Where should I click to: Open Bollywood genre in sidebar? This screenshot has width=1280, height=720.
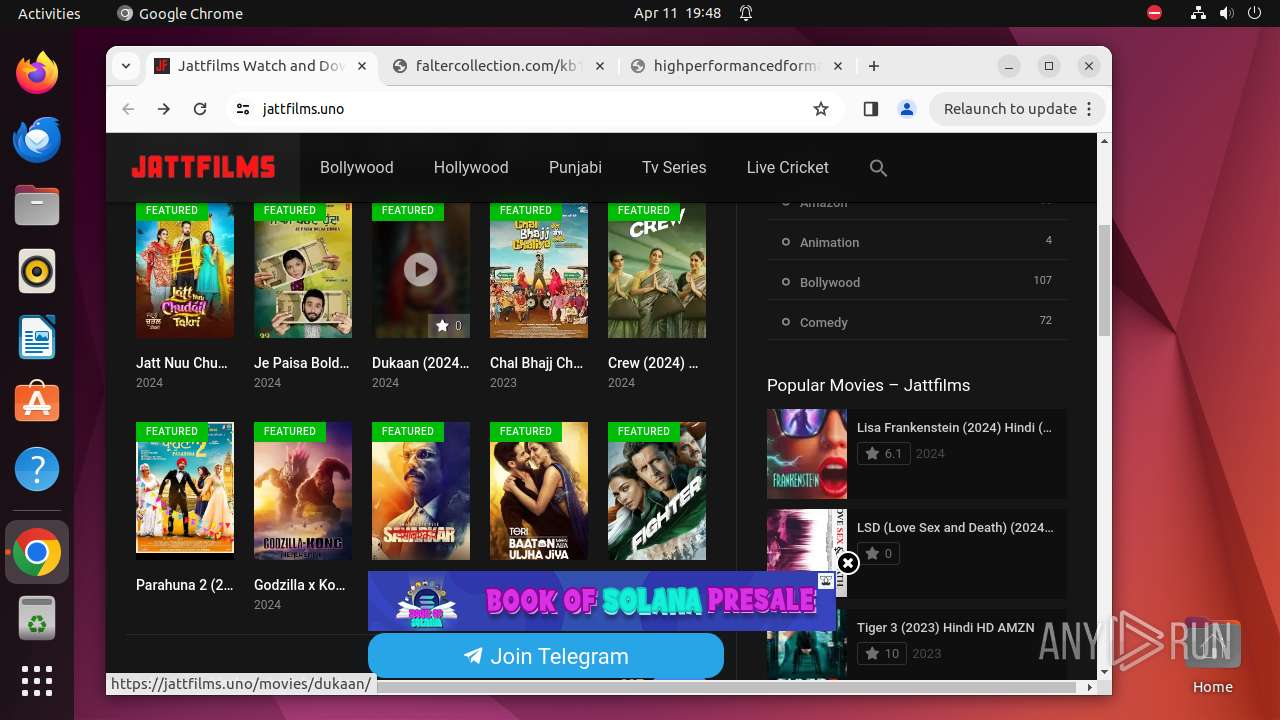(x=830, y=282)
